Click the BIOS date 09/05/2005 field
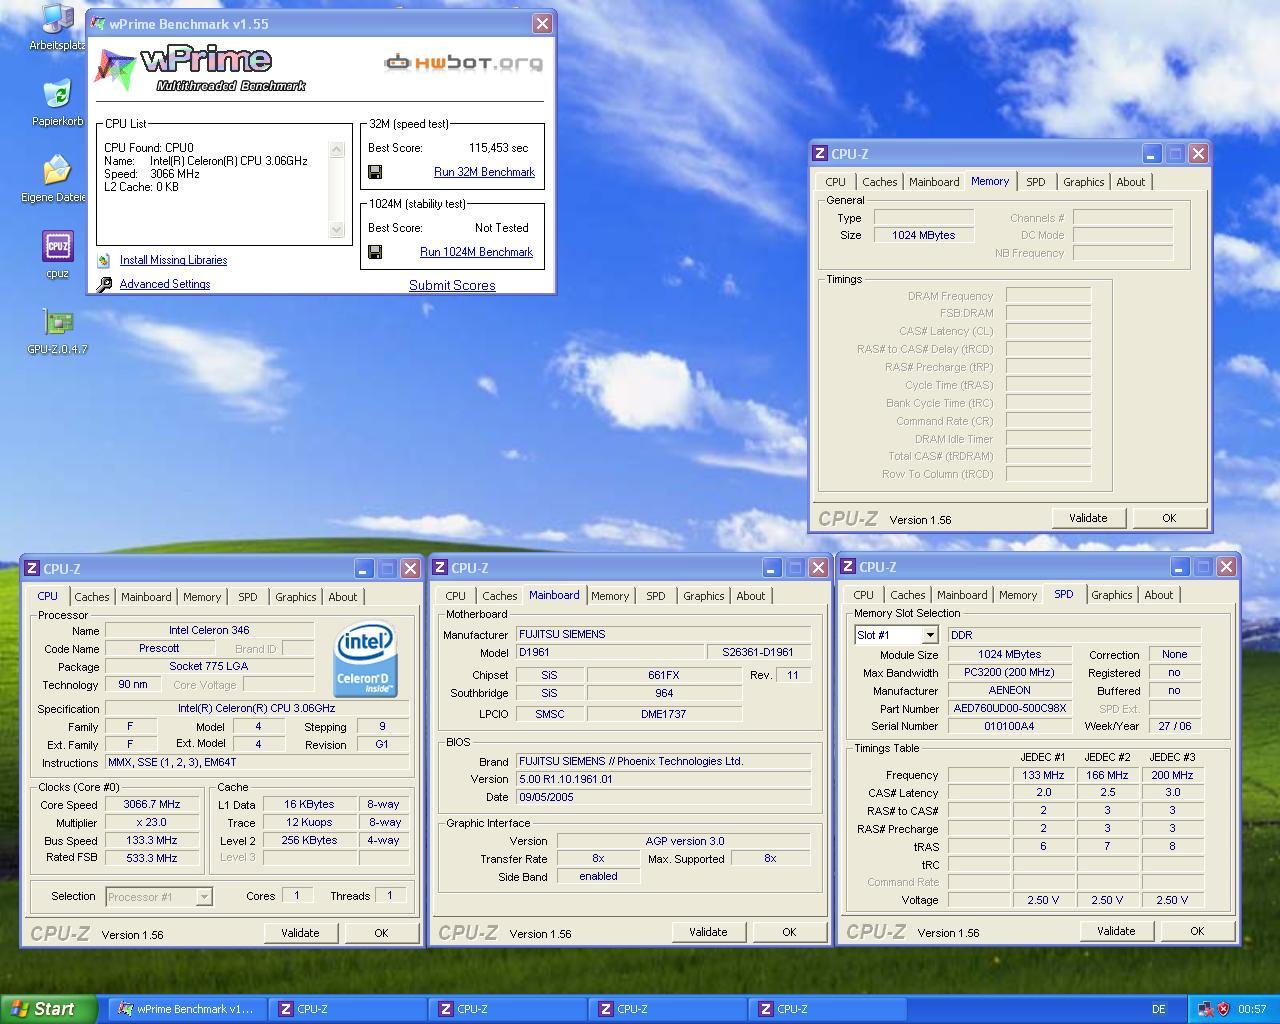This screenshot has width=1280, height=1024. [663, 798]
